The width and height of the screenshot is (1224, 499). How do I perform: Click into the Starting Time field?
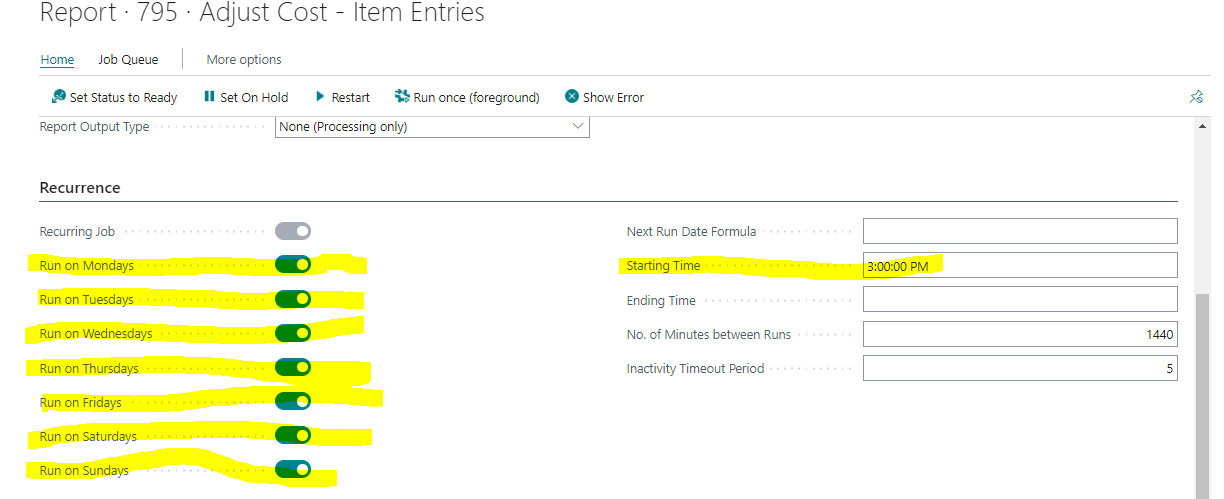click(x=1020, y=265)
